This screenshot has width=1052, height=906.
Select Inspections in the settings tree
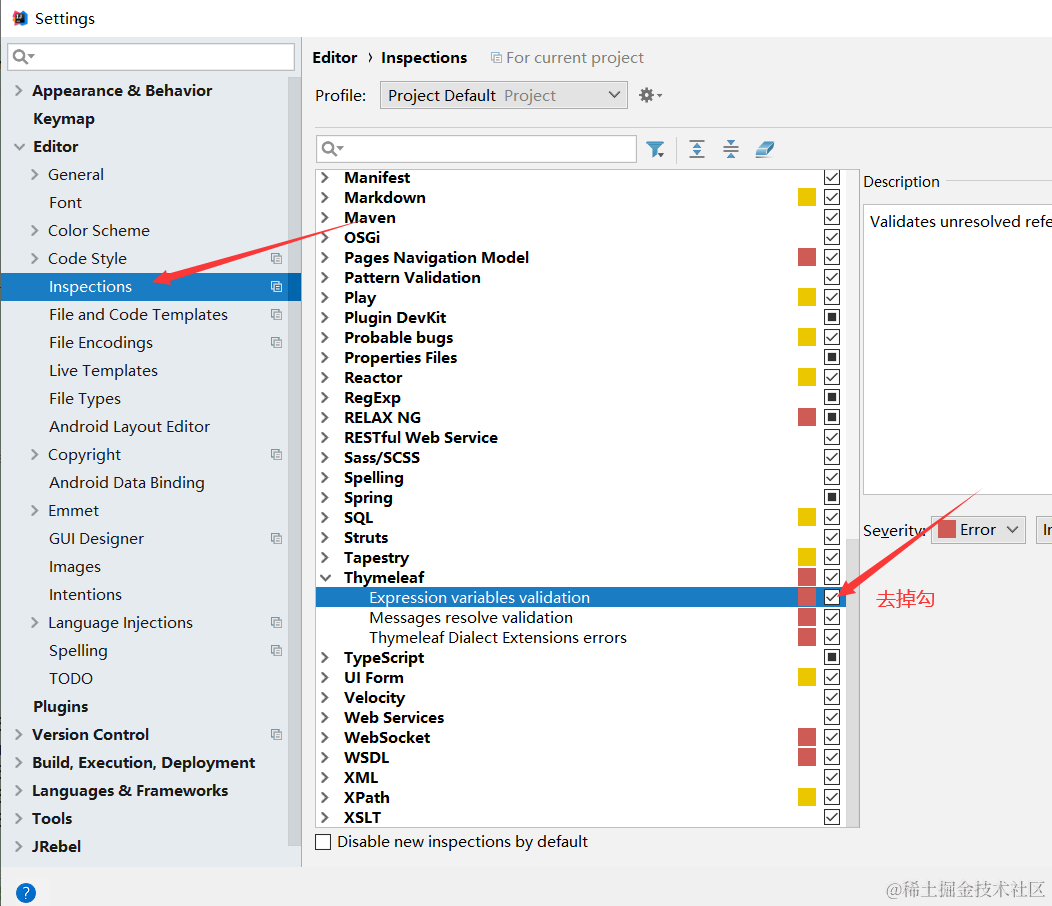click(151, 287)
